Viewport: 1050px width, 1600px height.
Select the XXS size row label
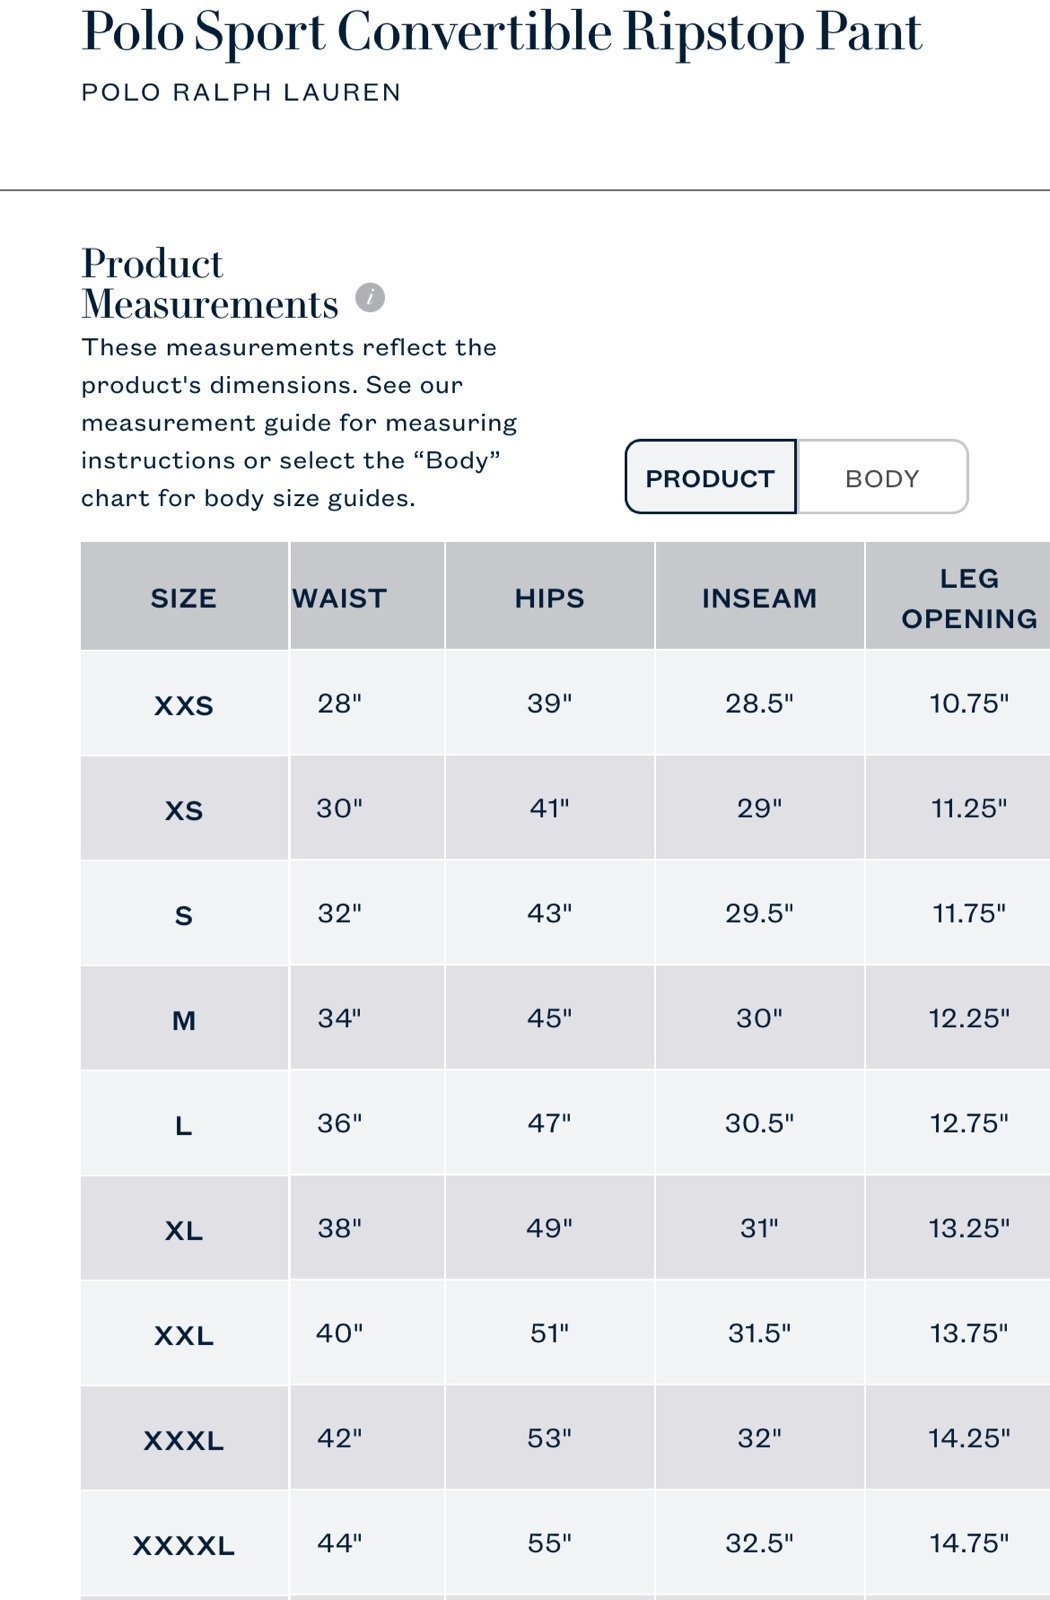point(184,704)
